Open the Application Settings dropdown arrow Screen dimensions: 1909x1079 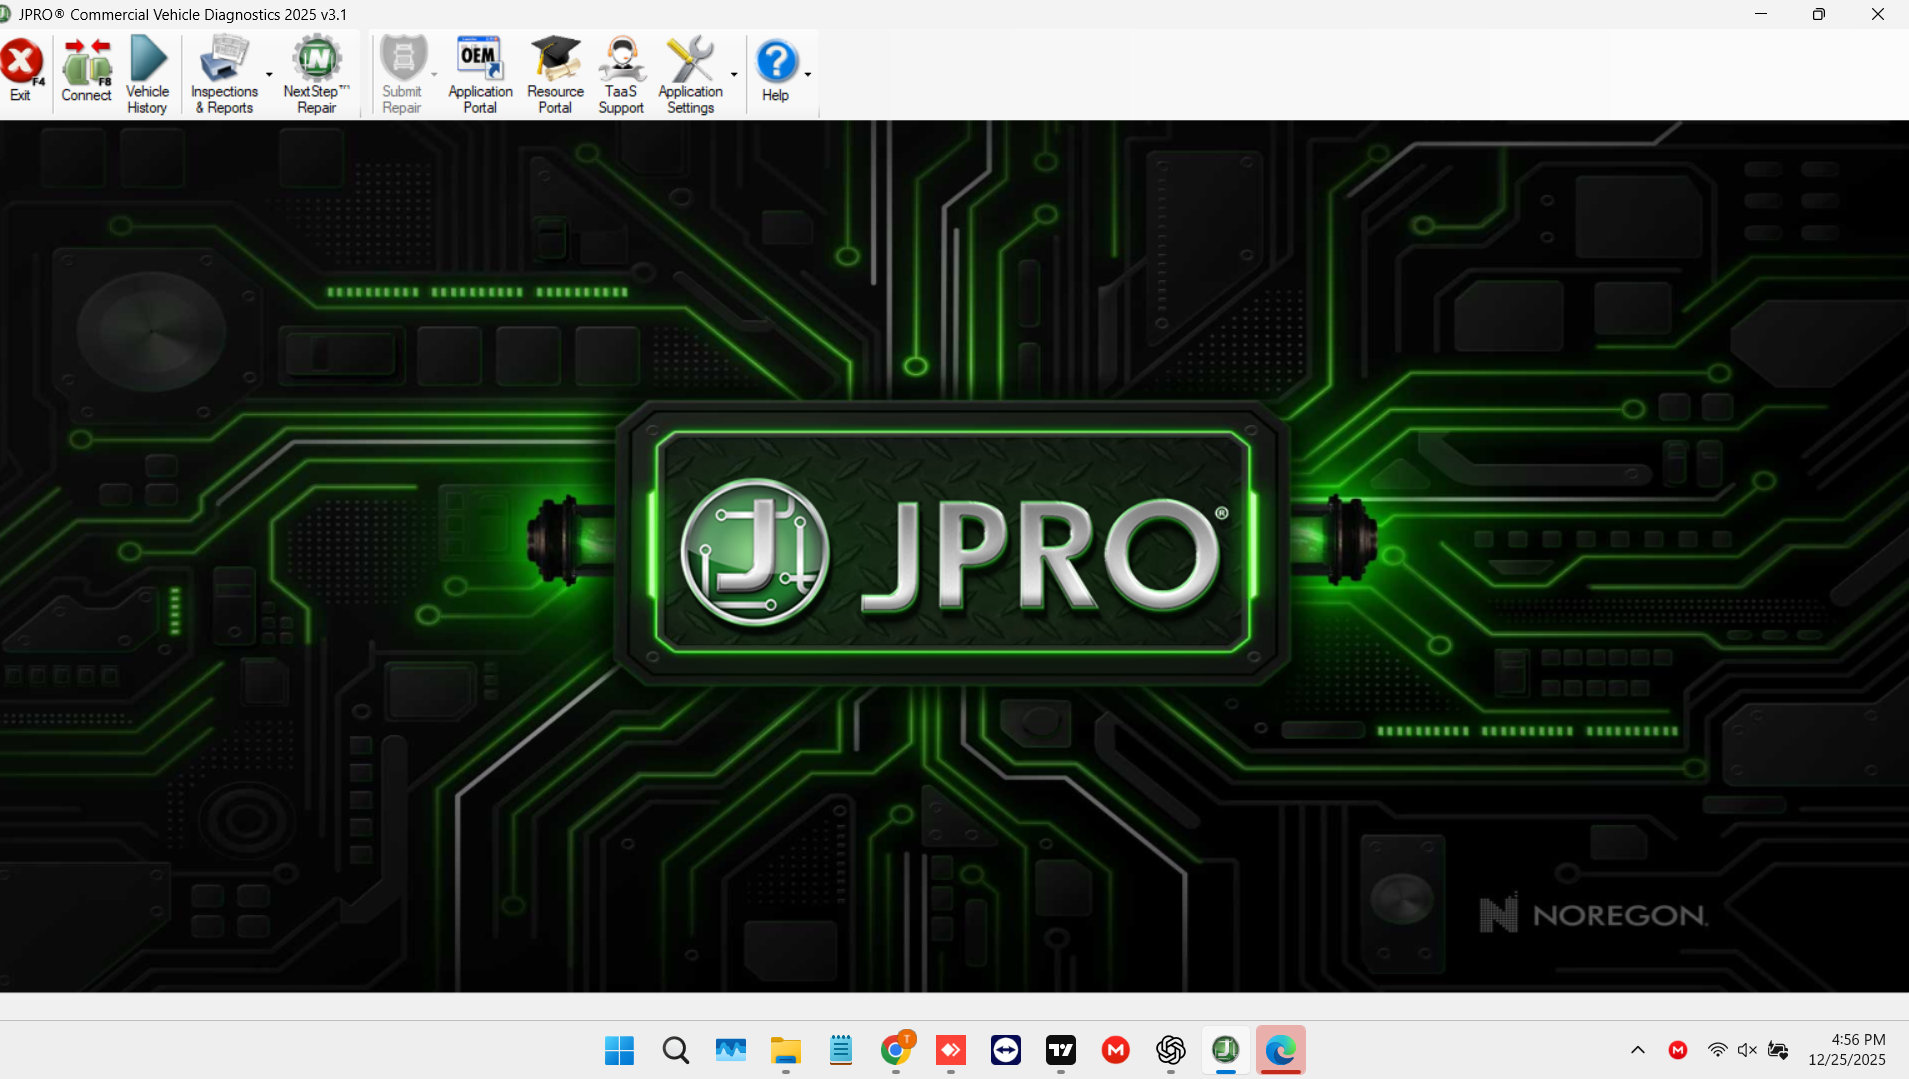tap(733, 75)
